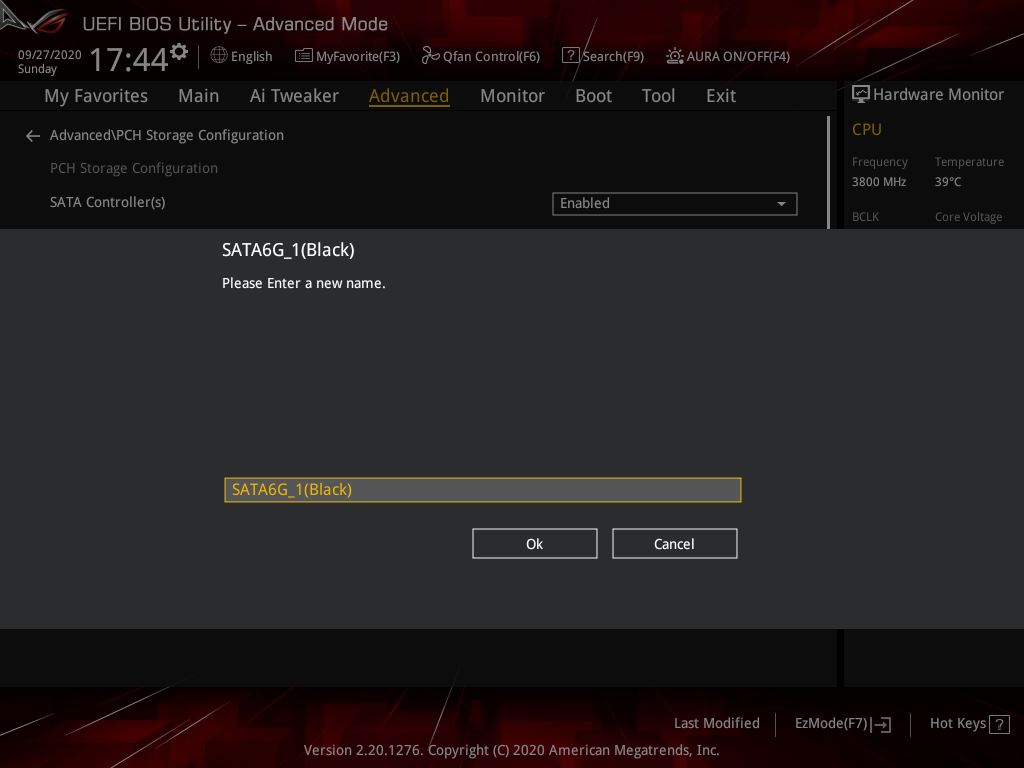1024x768 pixels.
Task: Open the Qfan Control fan icon
Action: click(x=430, y=56)
